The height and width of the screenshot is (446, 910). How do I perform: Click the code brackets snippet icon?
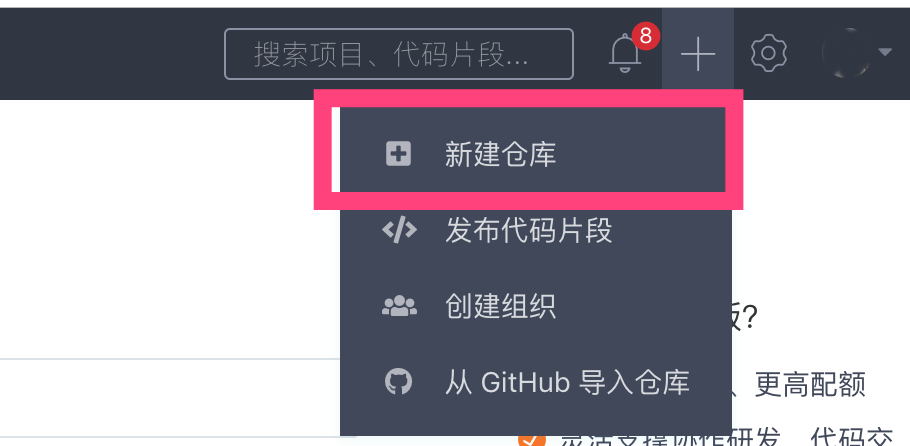click(399, 231)
